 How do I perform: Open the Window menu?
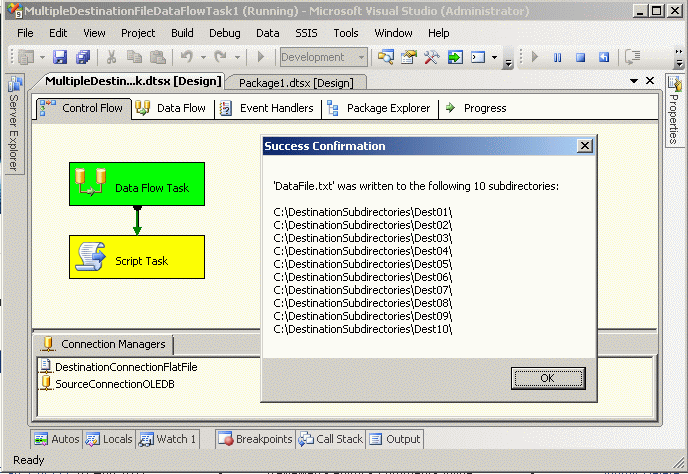click(393, 33)
